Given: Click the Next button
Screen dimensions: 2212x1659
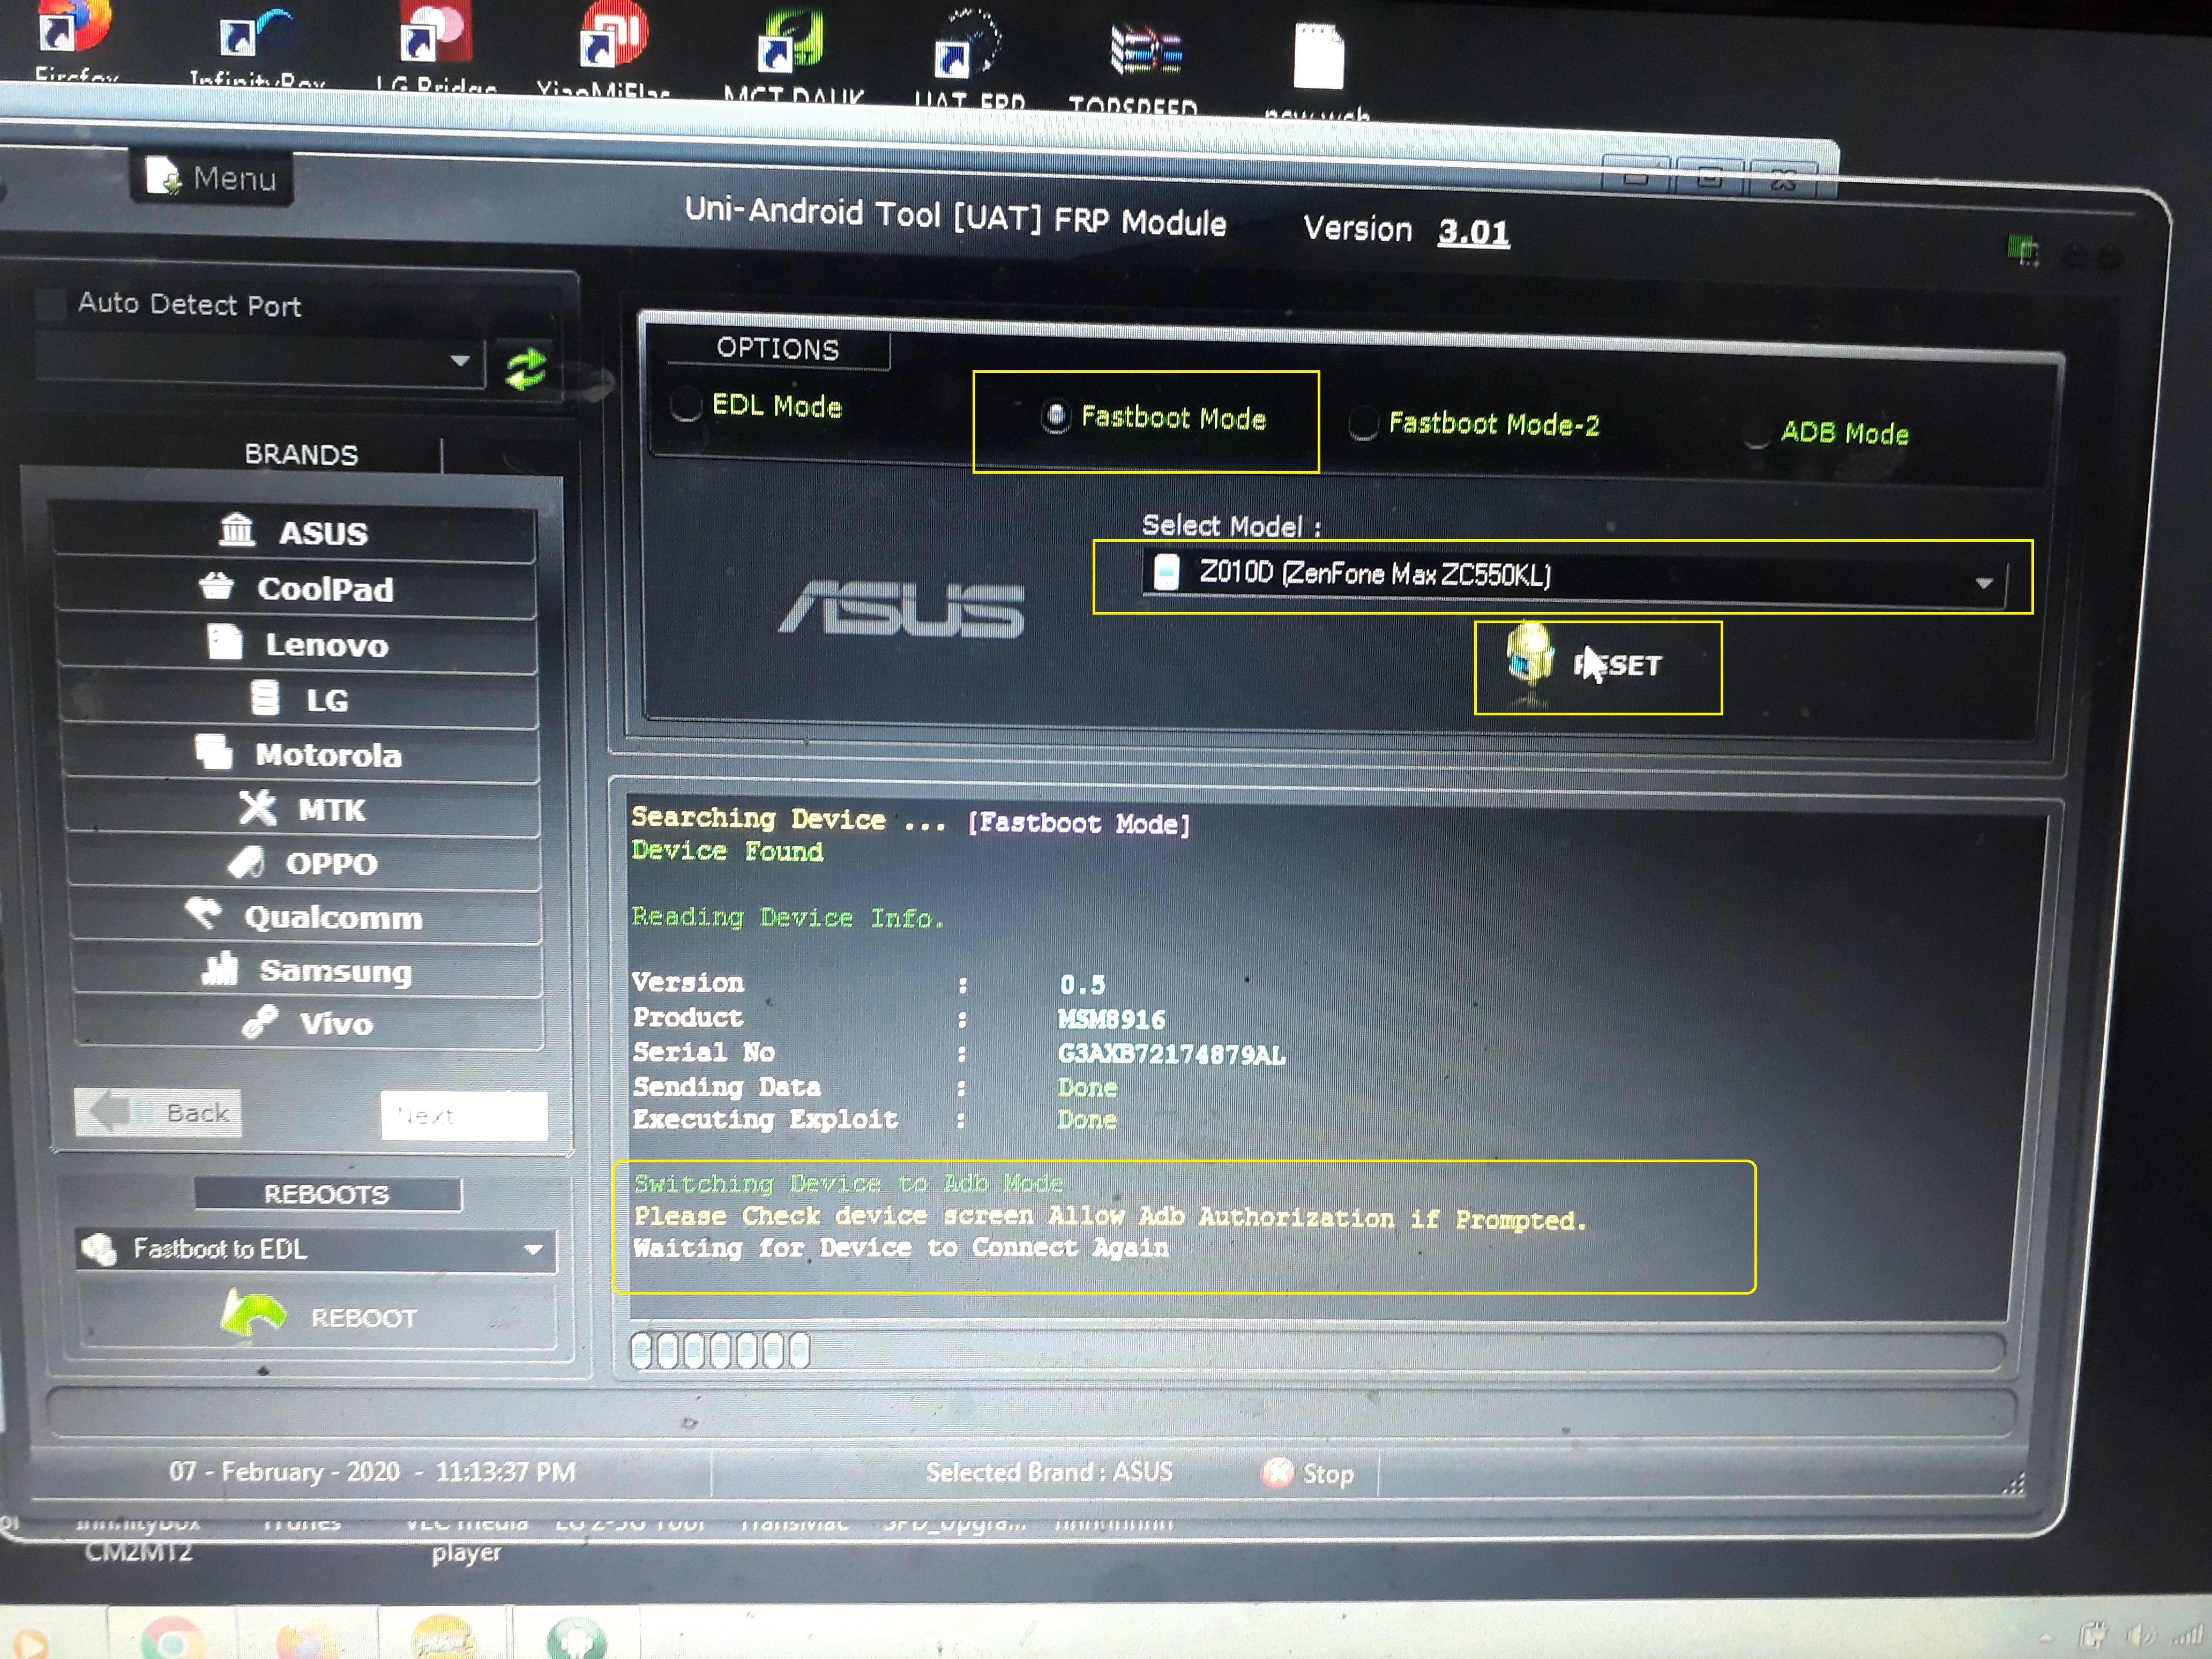Looking at the screenshot, I should point(464,1115).
